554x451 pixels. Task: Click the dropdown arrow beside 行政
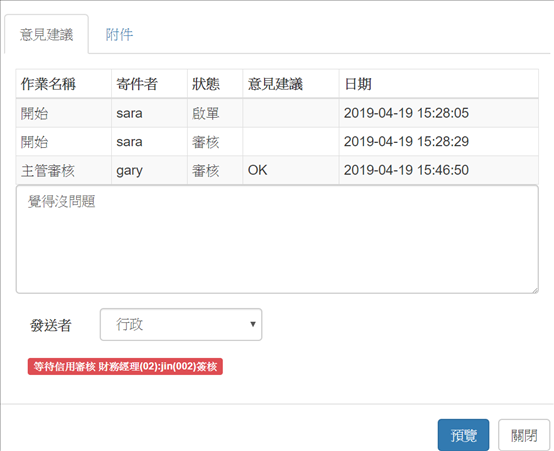pyautogui.click(x=253, y=324)
